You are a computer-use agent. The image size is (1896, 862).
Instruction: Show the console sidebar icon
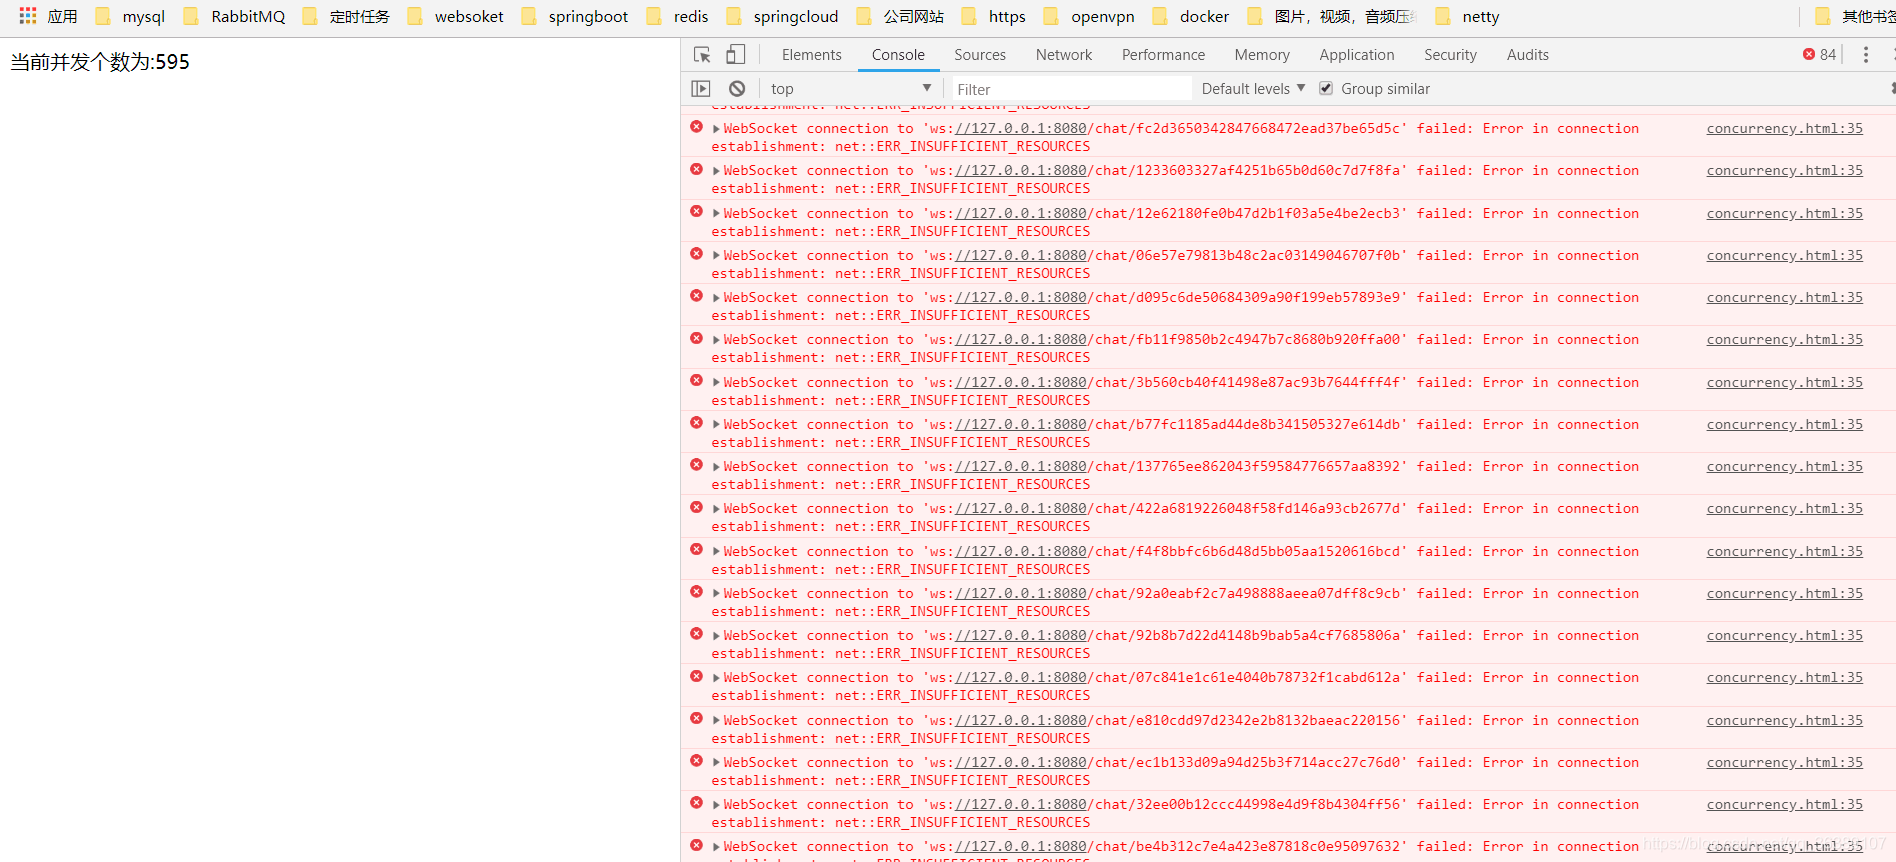point(701,89)
